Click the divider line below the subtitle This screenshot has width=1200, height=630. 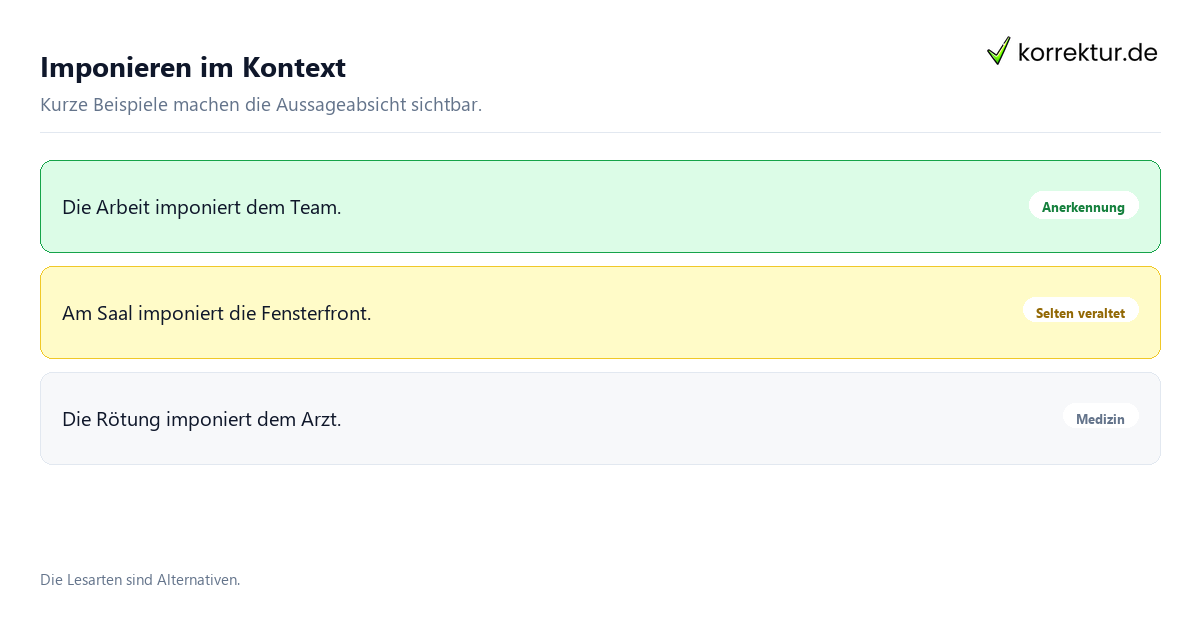(x=600, y=132)
